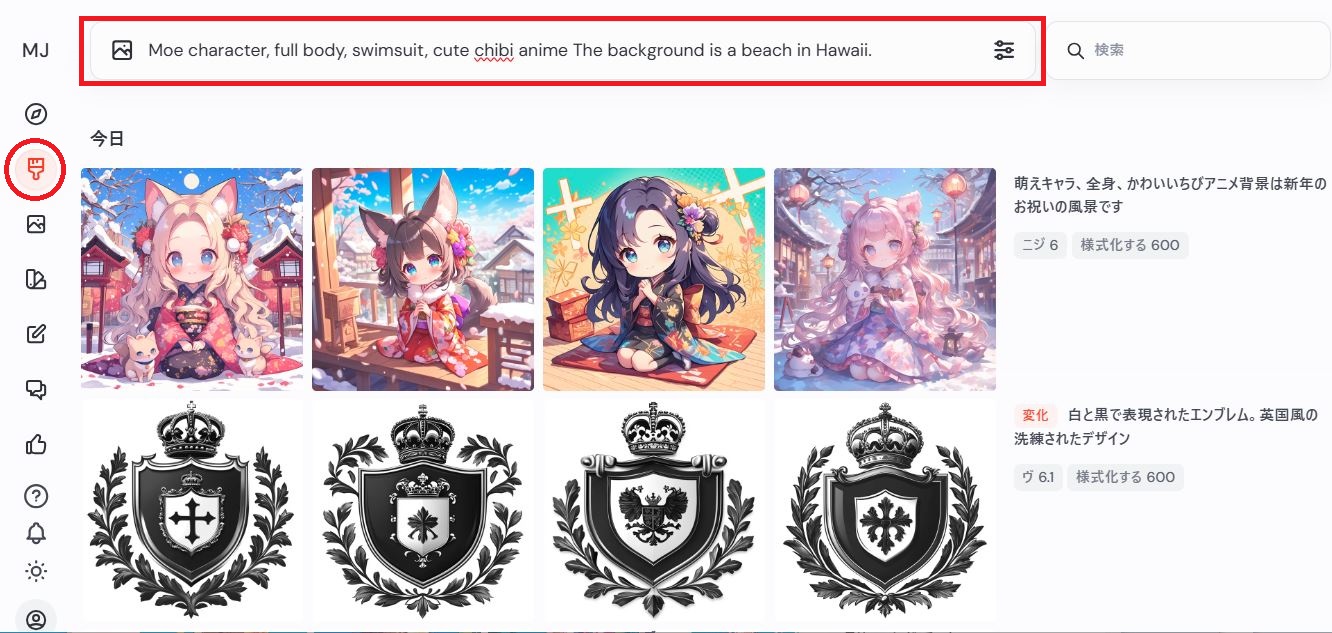Open the blonde fox-ear girl kimono thumbnail

(192, 279)
